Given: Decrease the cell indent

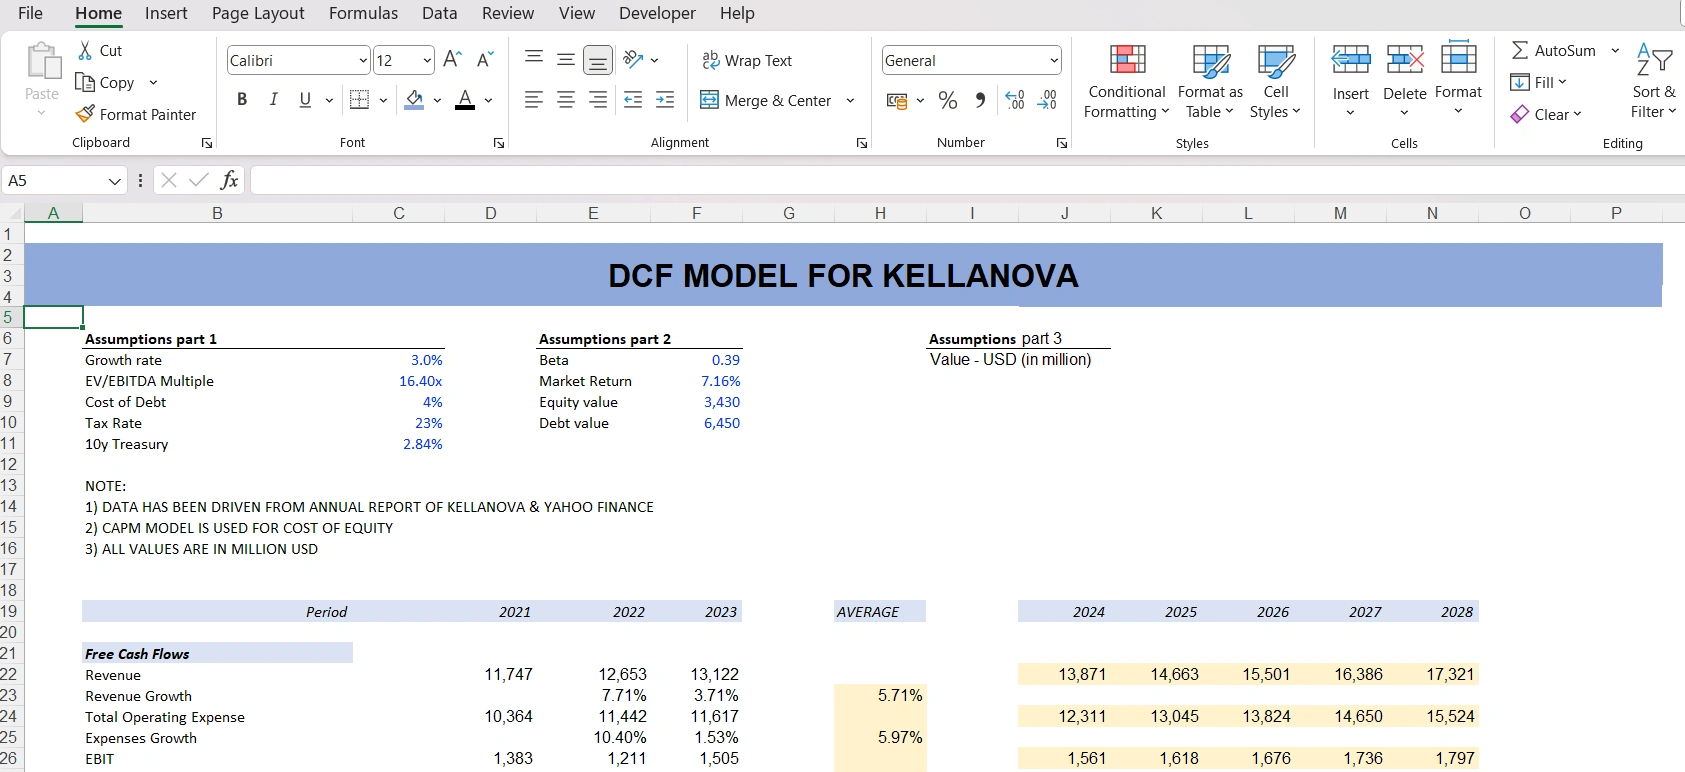Looking at the screenshot, I should click(633, 100).
